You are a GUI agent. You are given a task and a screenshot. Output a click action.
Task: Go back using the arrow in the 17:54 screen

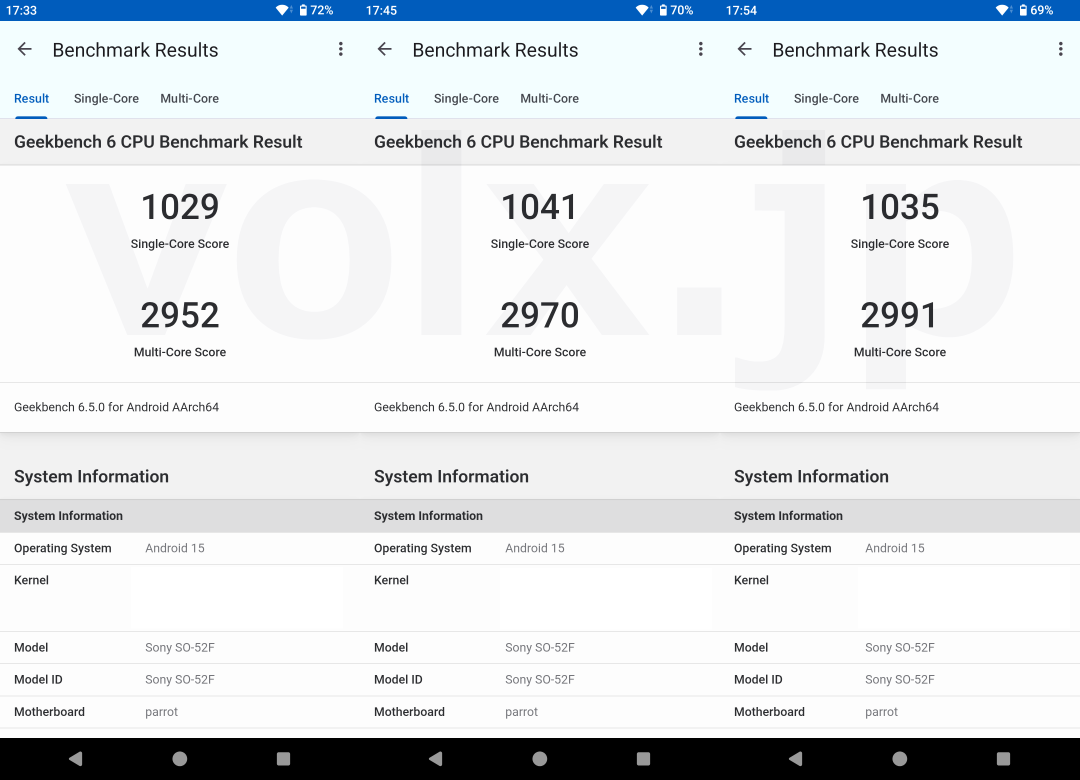[745, 50]
